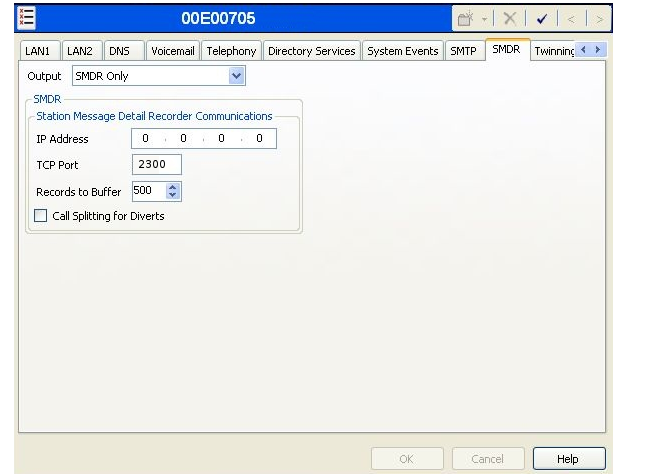The height and width of the screenshot is (474, 661).
Task: Click the 00E00705 title text
Action: tap(218, 19)
